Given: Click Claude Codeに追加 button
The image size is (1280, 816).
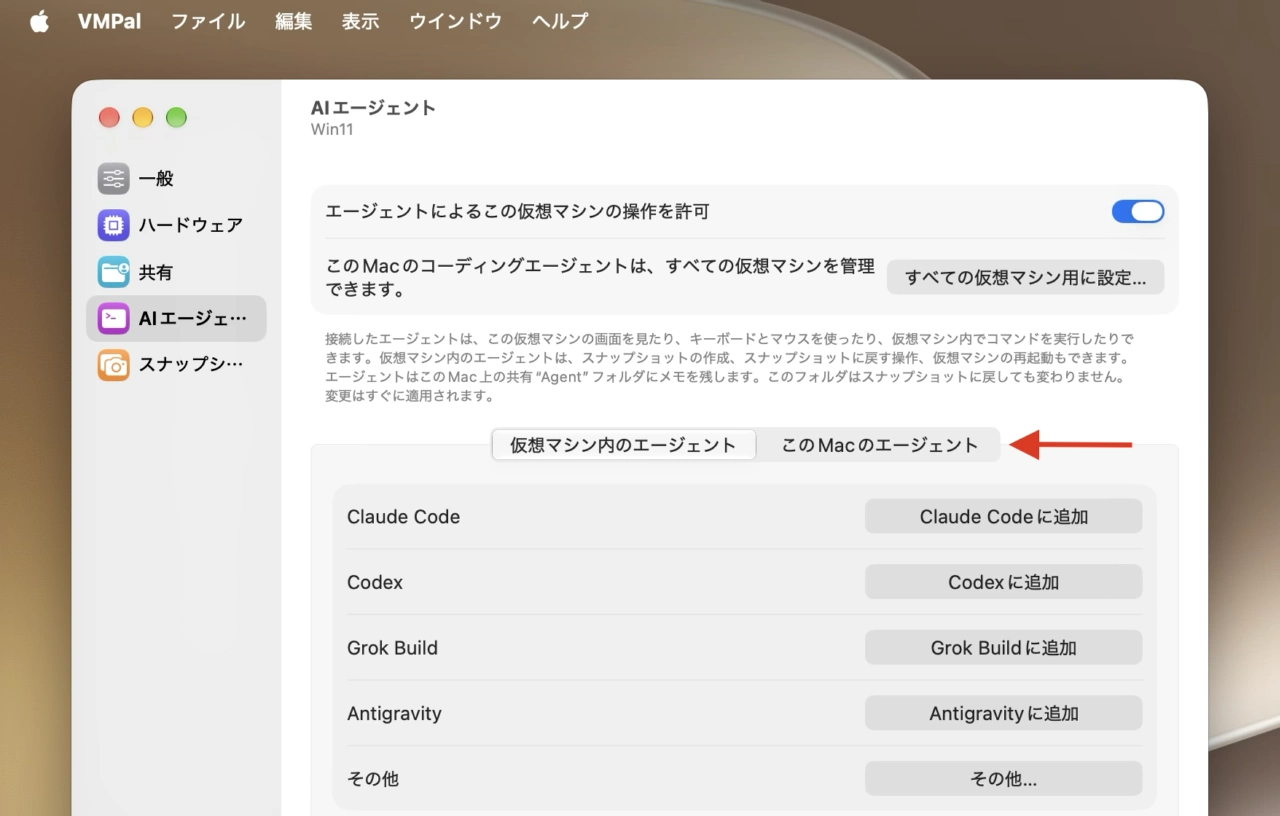Looking at the screenshot, I should pyautogui.click(x=1003, y=516).
